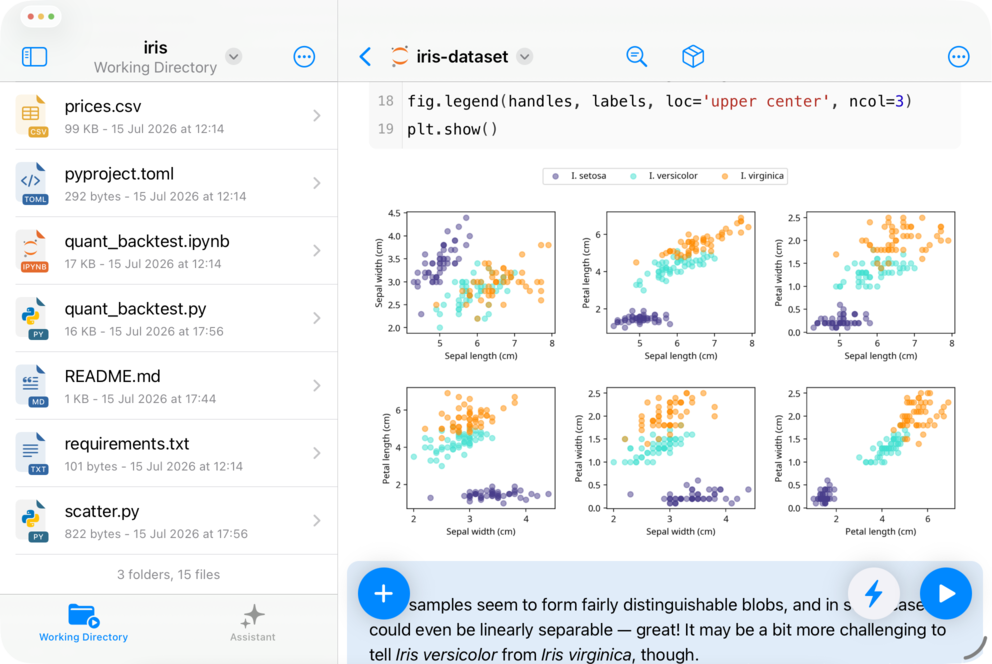Open the packages cube icon
This screenshot has width=992, height=664.
[x=693, y=56]
